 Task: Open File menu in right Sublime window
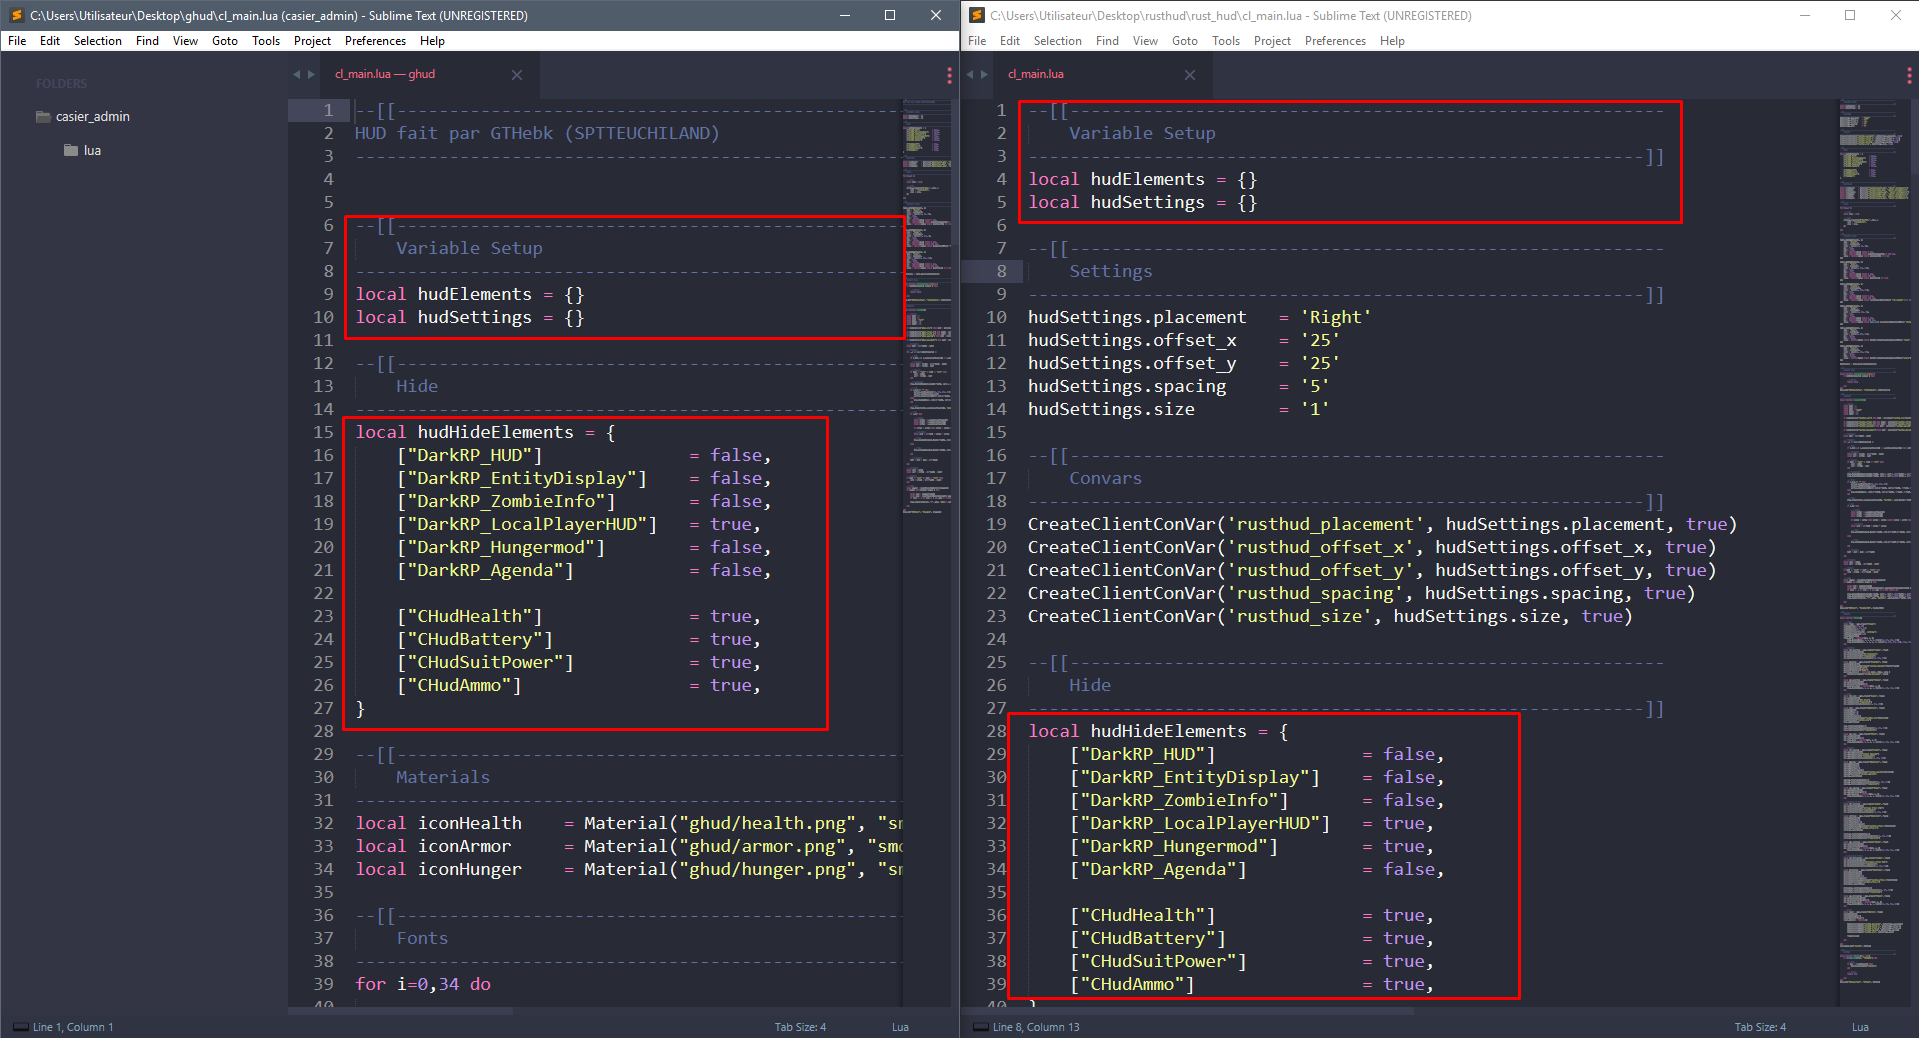[x=977, y=41]
